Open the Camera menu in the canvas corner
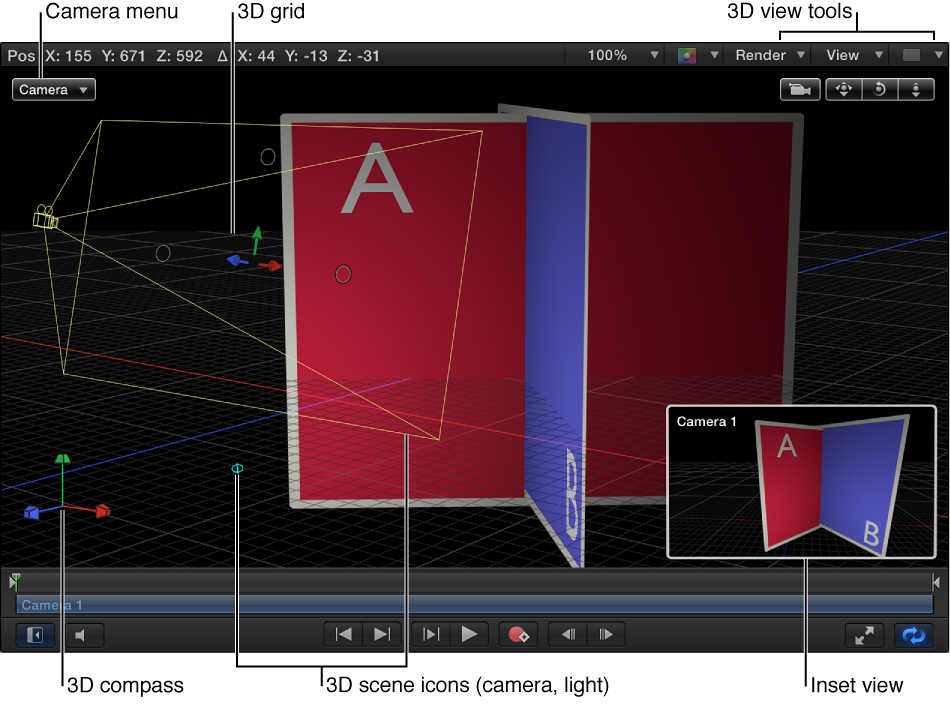 click(x=53, y=89)
